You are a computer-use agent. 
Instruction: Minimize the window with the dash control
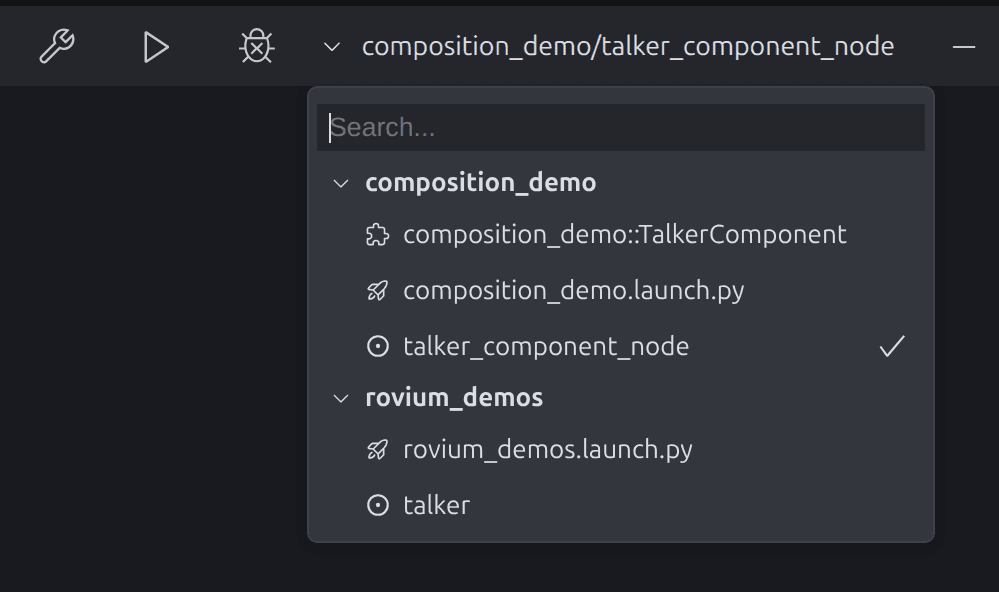point(963,46)
